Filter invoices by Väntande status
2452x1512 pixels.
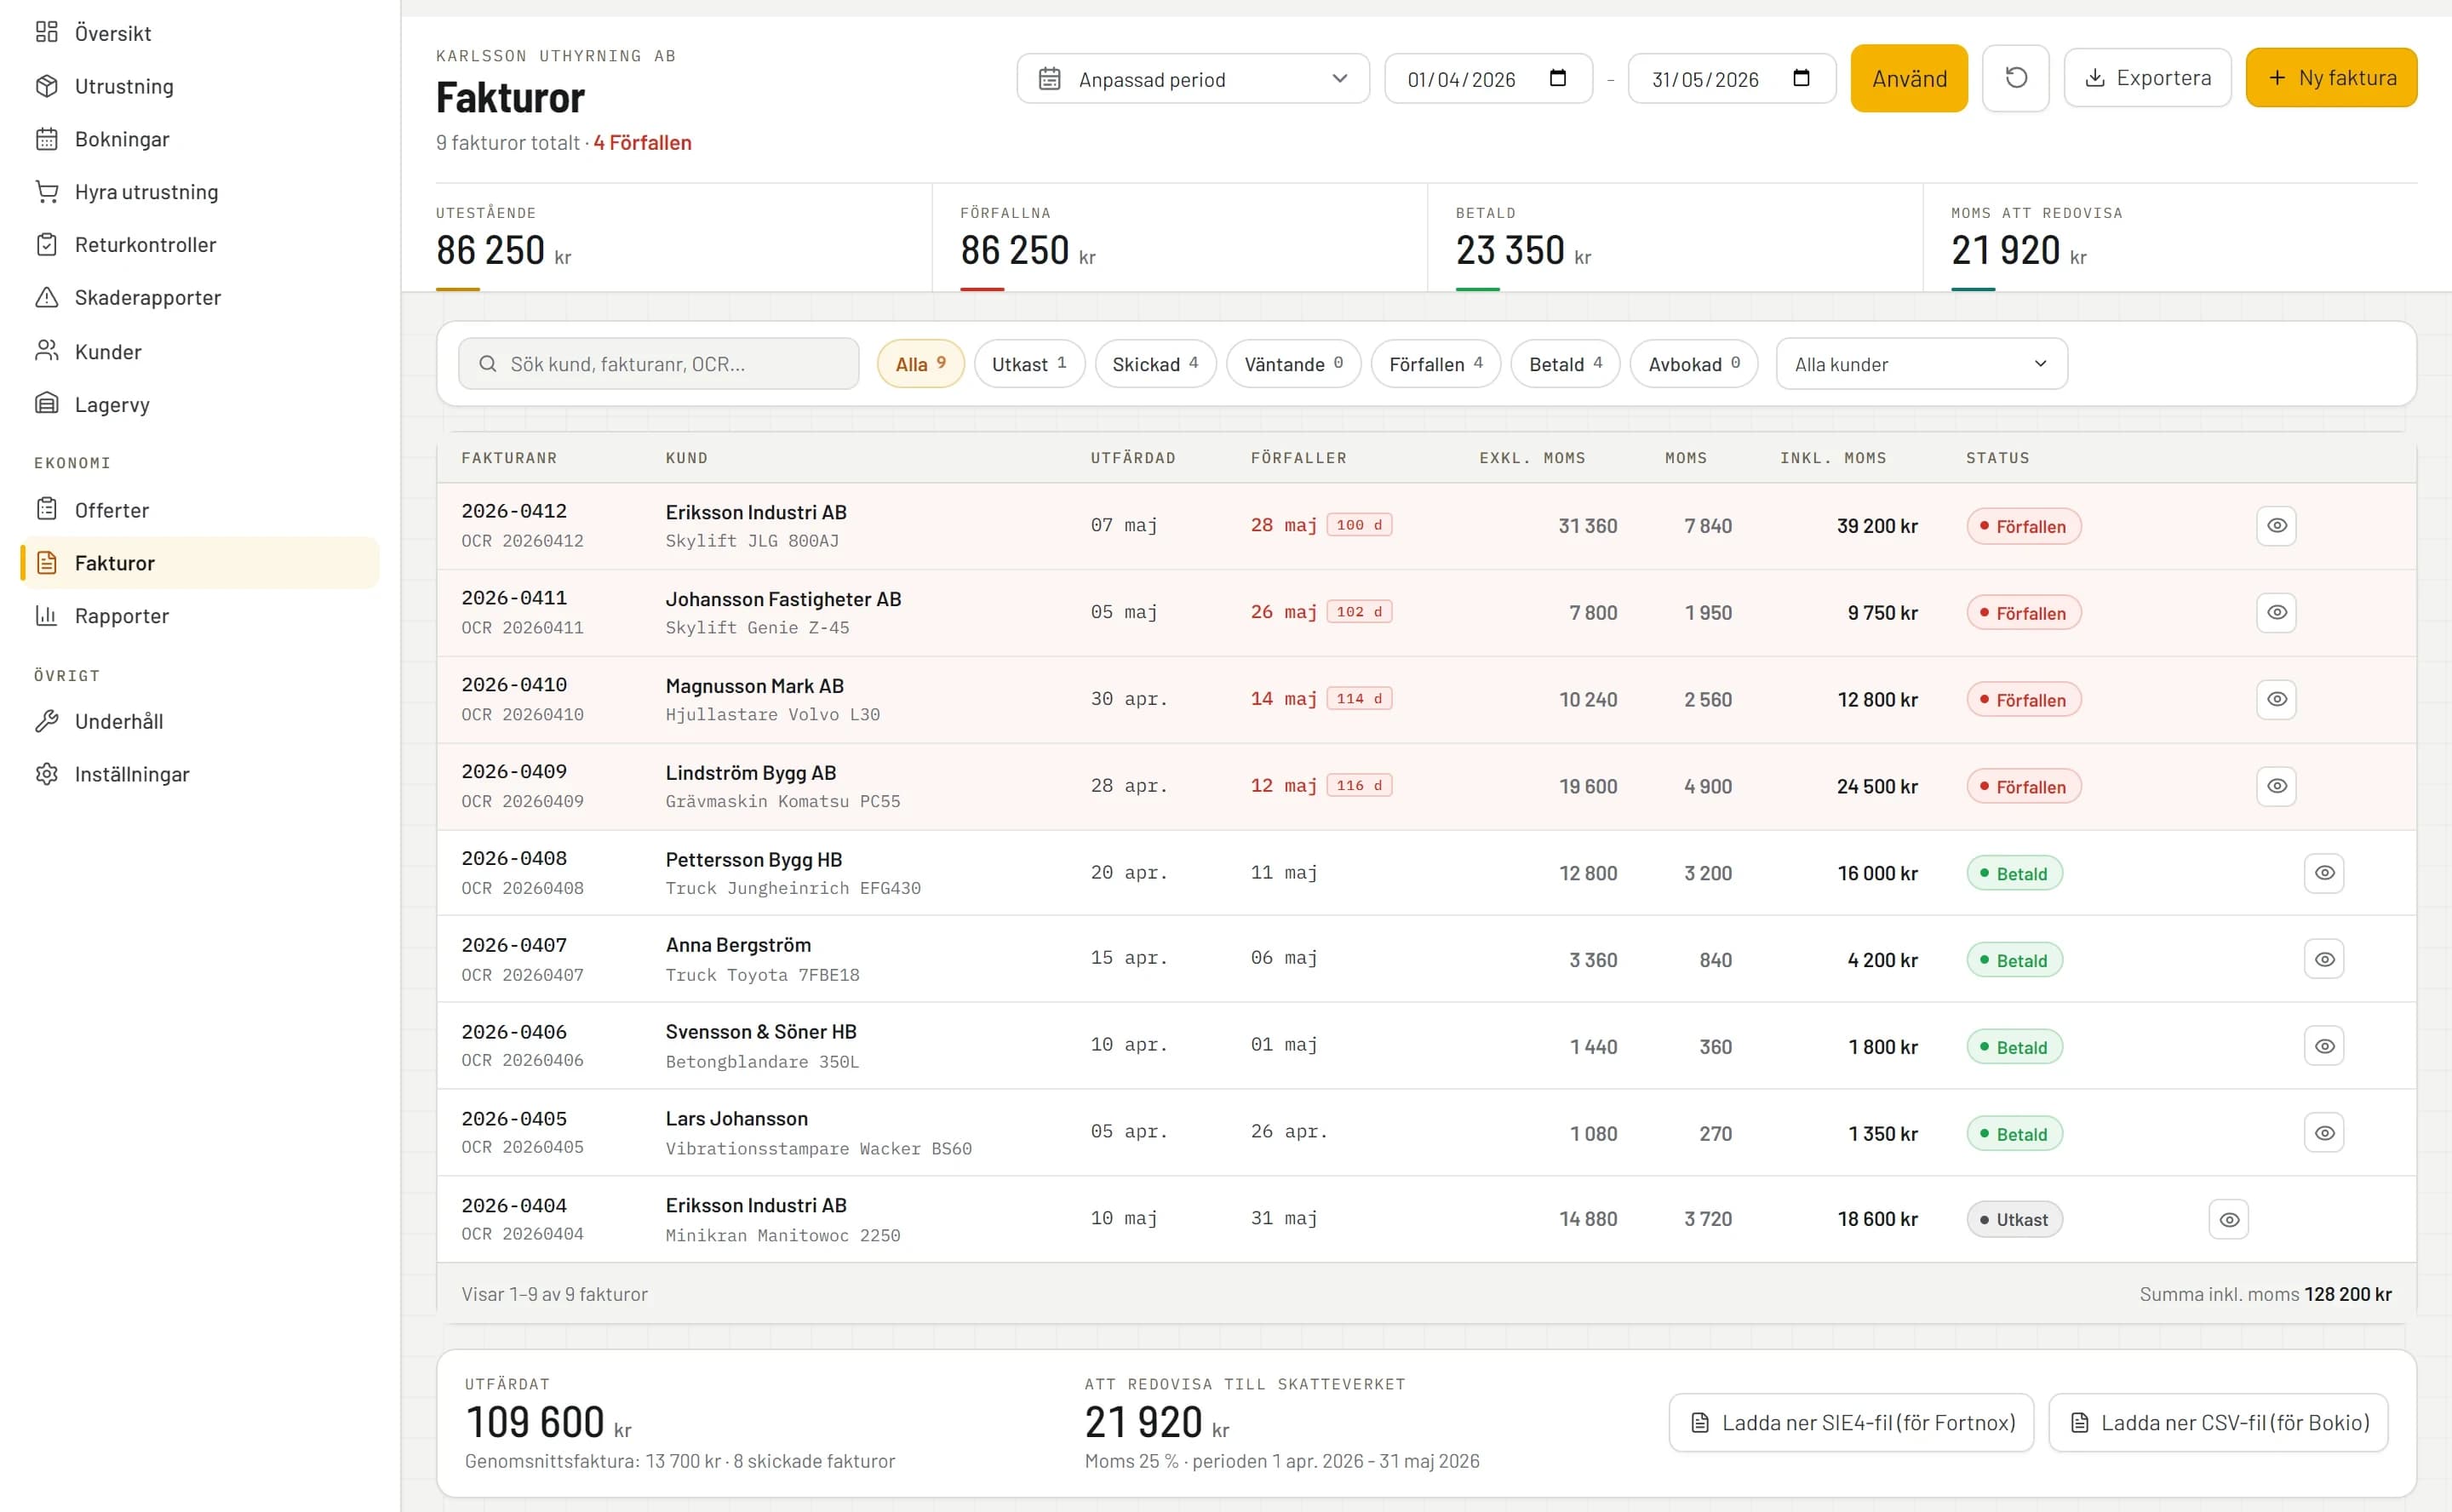[x=1293, y=364]
